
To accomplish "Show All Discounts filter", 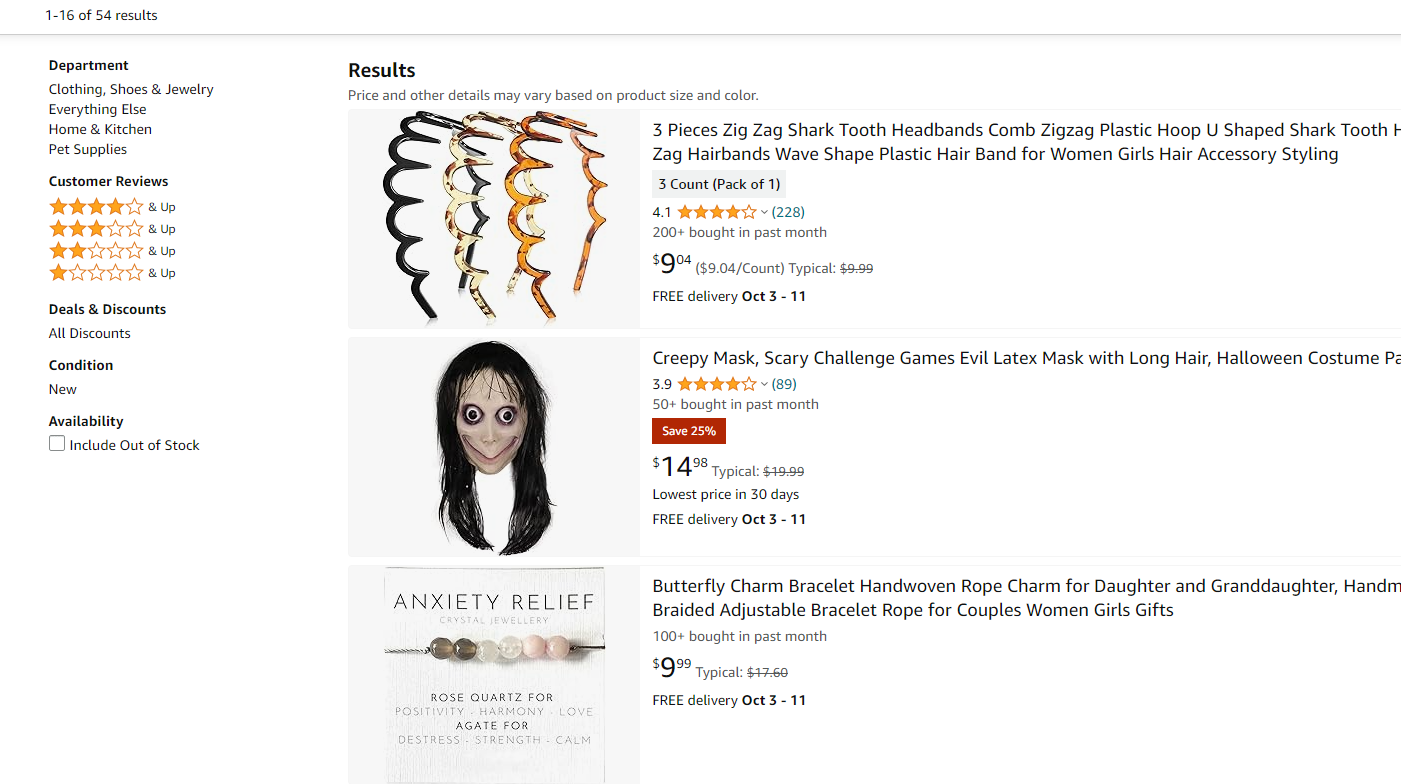I will click(89, 333).
